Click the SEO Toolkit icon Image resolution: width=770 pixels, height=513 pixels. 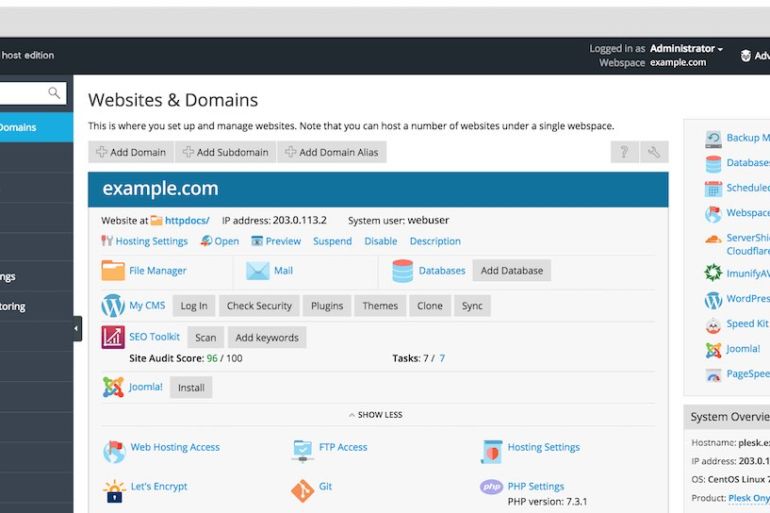point(113,337)
